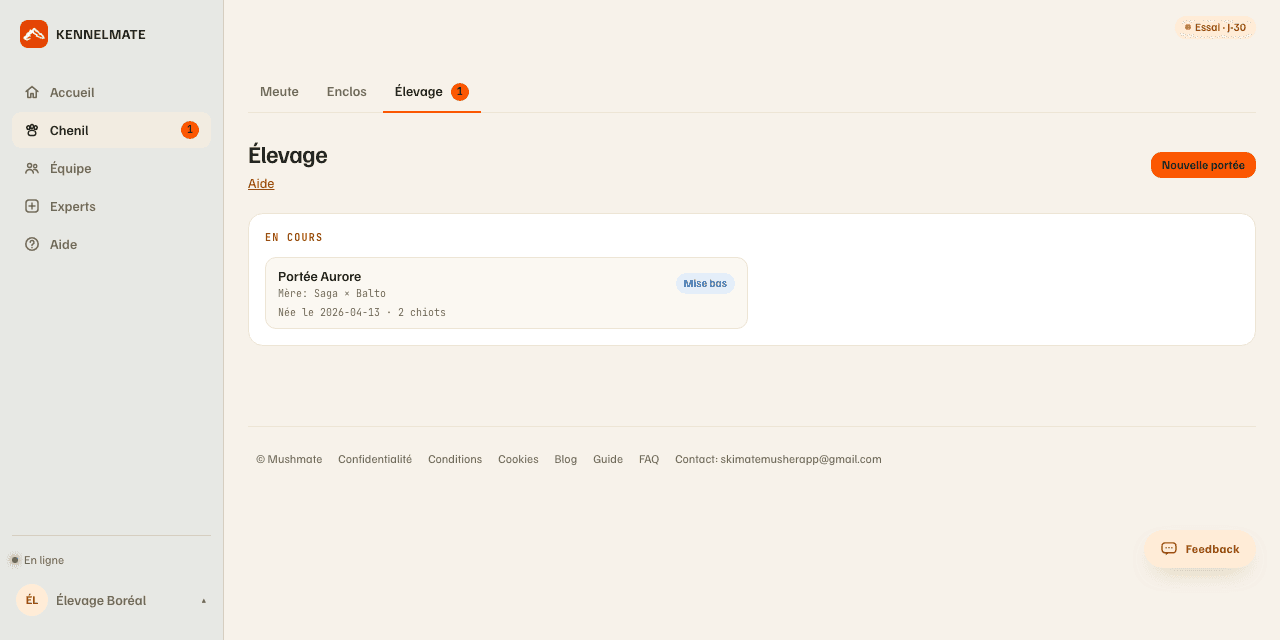The width and height of the screenshot is (1280, 640).
Task: Select the Élevage tab
Action: 432,92
